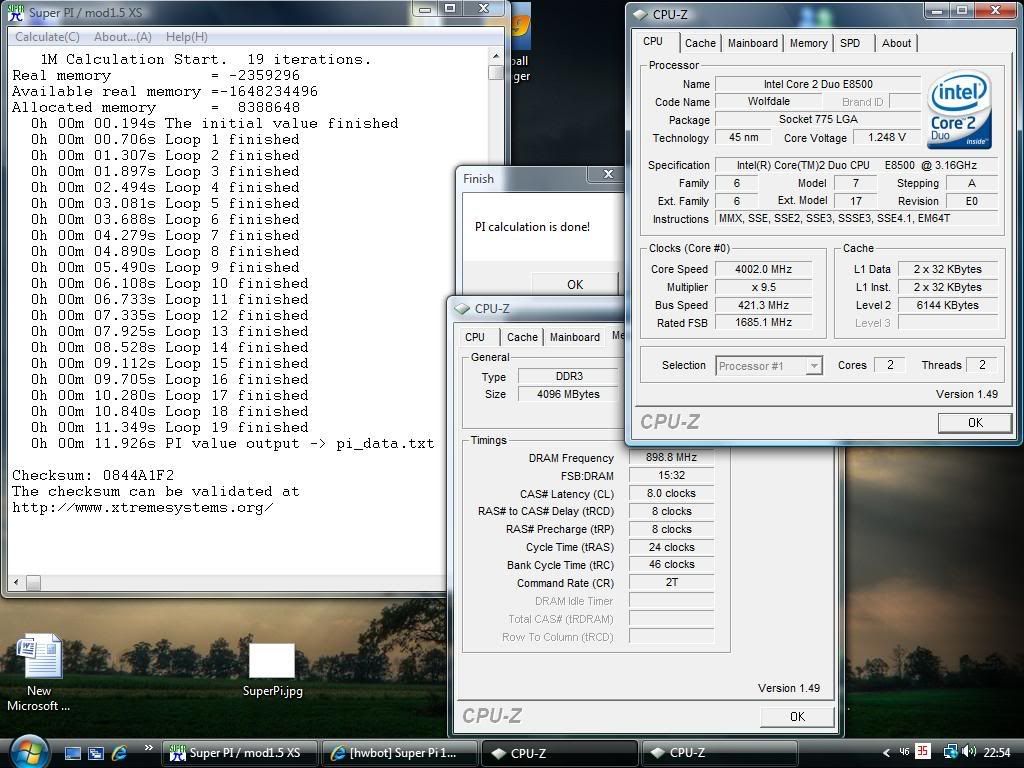1024x768 pixels.
Task: Open the network tray icon
Action: click(x=950, y=752)
